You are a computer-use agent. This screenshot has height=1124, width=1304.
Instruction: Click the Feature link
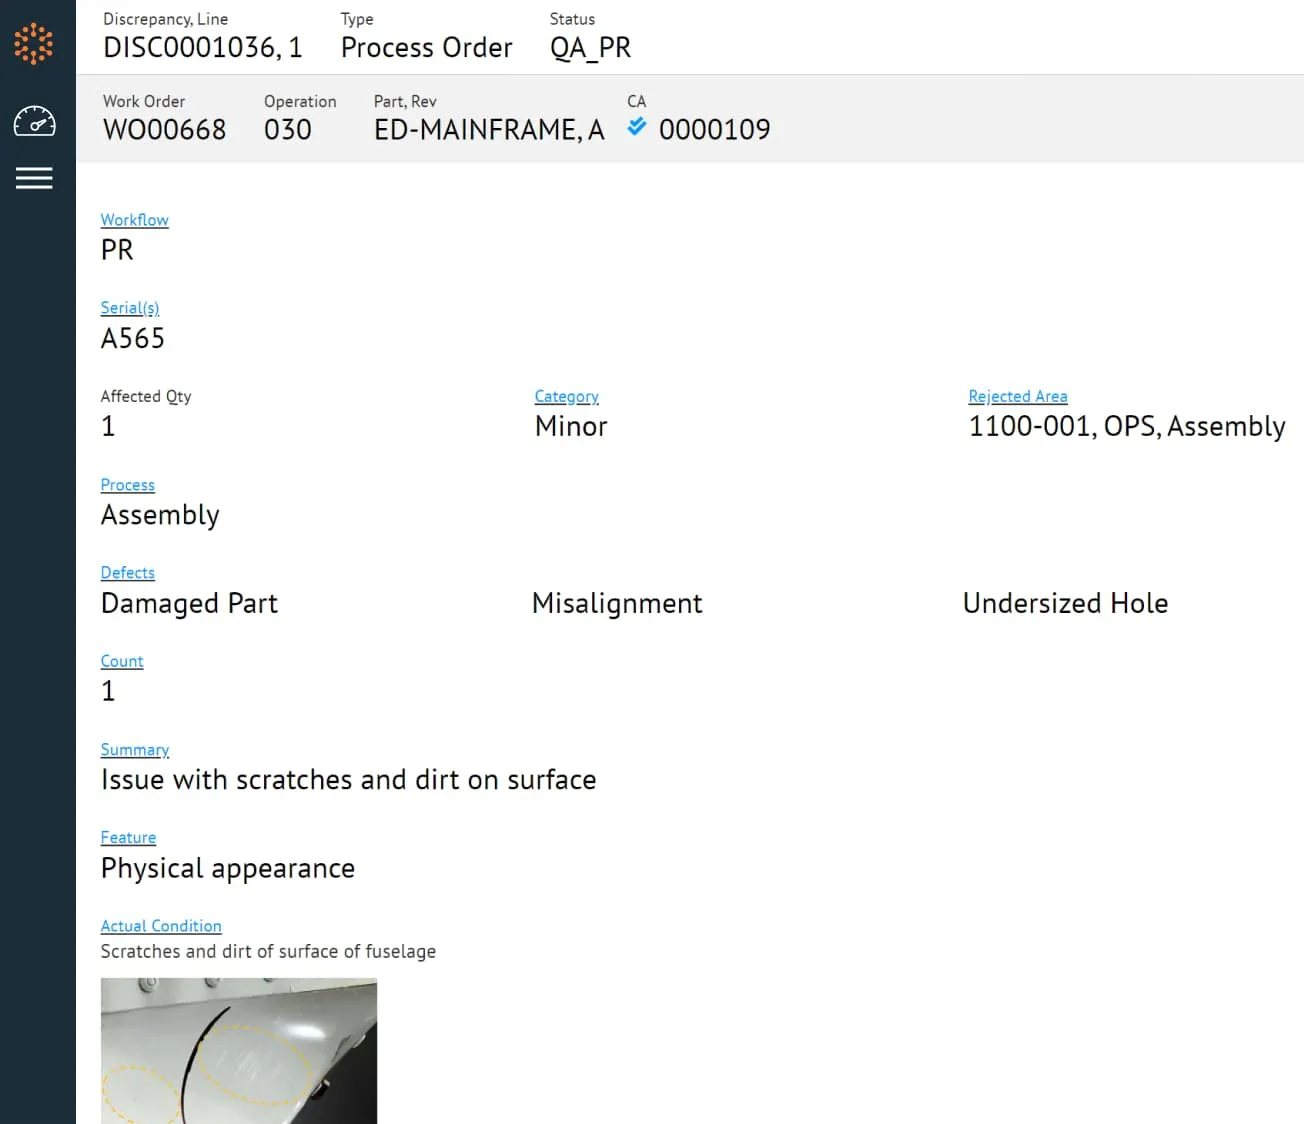pyautogui.click(x=129, y=838)
